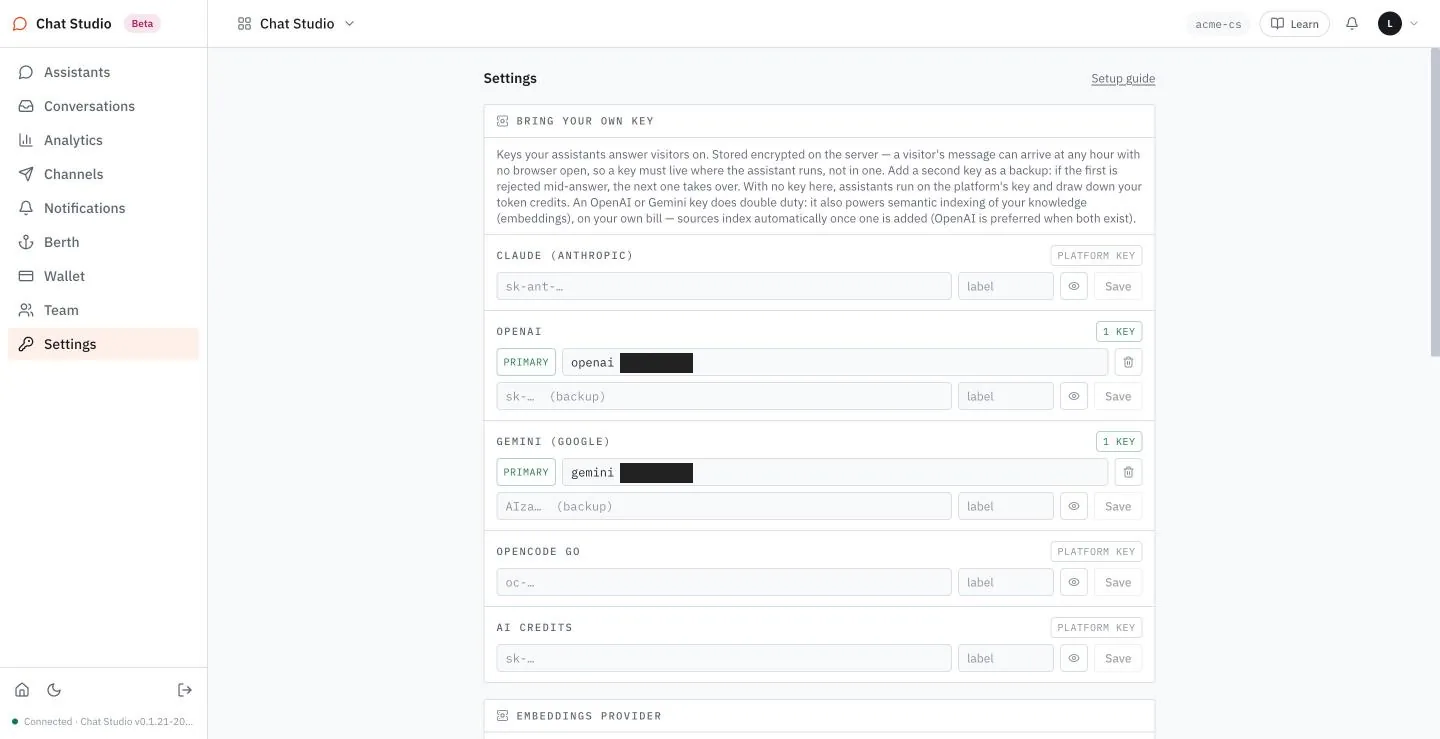The height and width of the screenshot is (739, 1440).
Task: Click the acme-cs workspace tag
Action: [x=1218, y=24]
